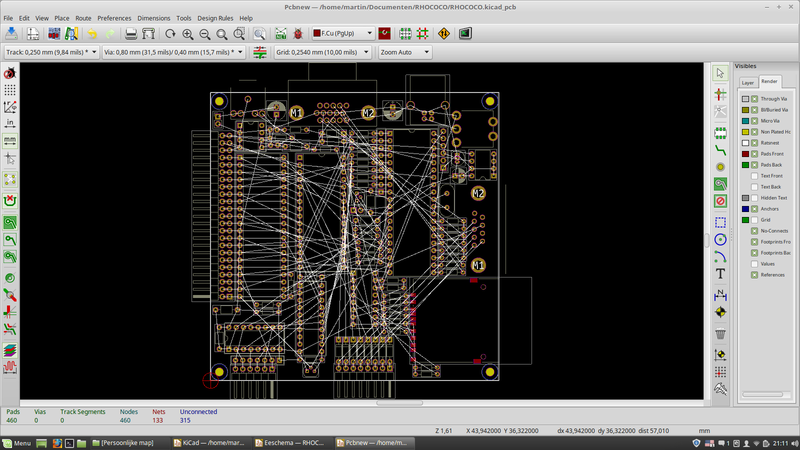The image size is (800, 450).
Task: Click the Anchors blue color swatch
Action: pos(745,209)
